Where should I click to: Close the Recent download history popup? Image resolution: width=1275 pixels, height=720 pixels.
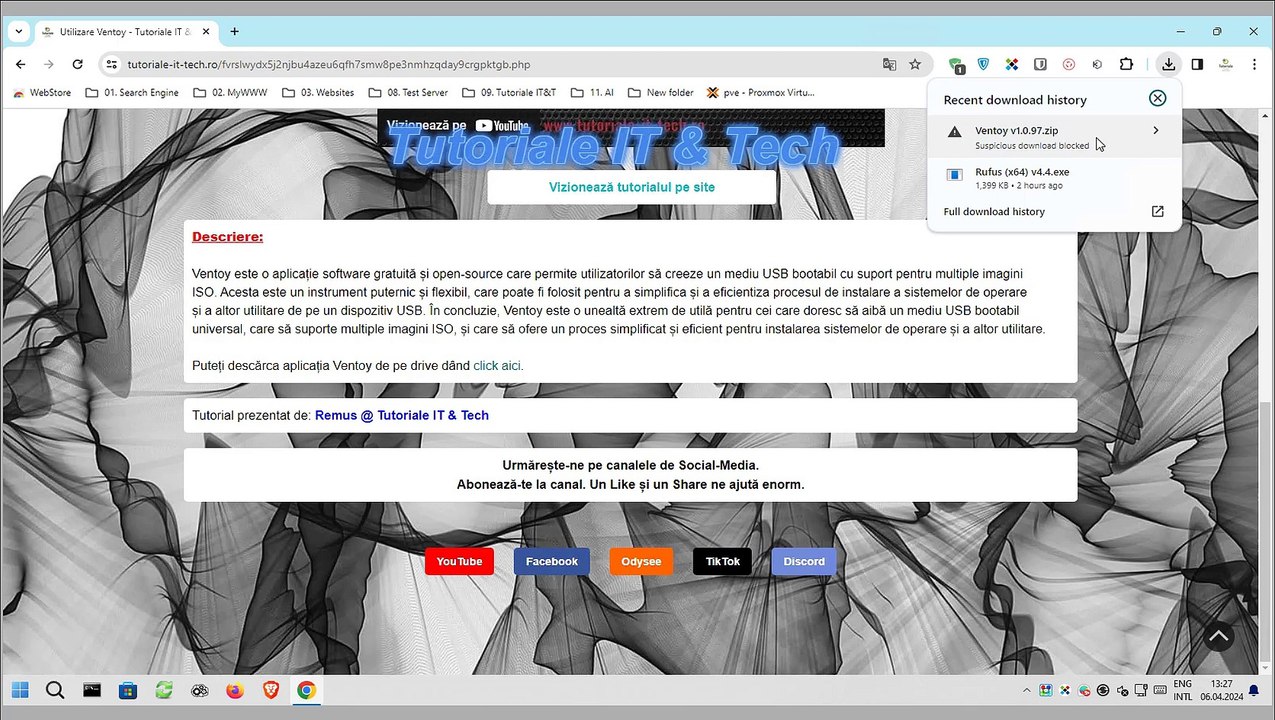tap(1157, 98)
